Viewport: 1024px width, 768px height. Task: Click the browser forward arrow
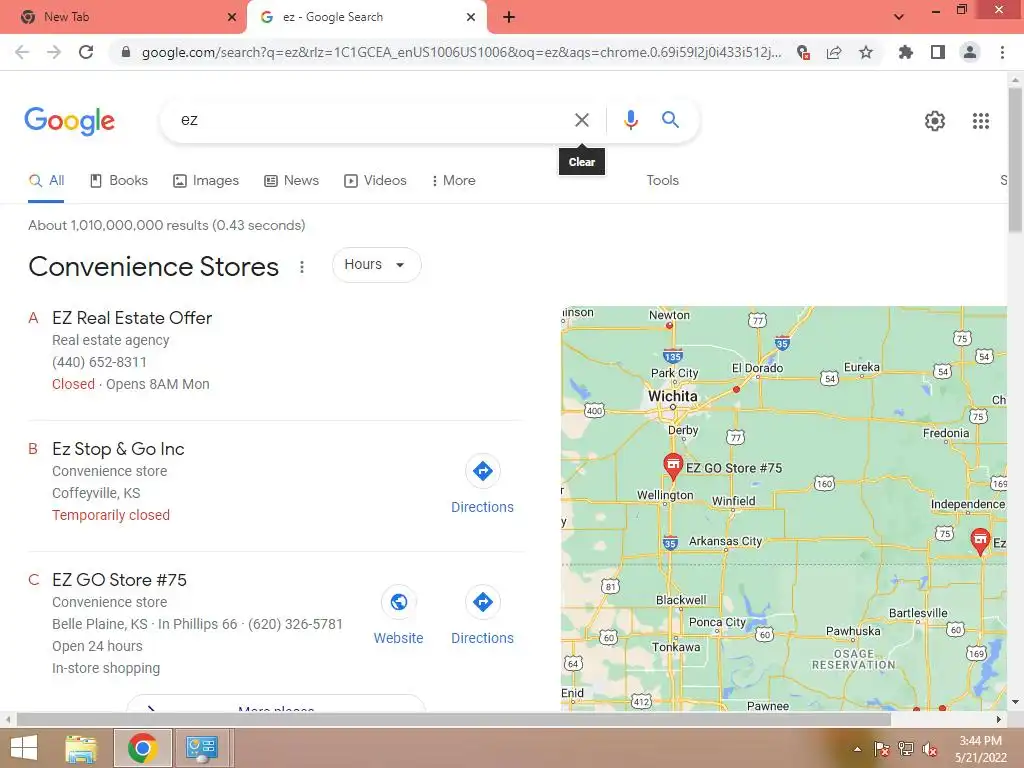pos(54,52)
